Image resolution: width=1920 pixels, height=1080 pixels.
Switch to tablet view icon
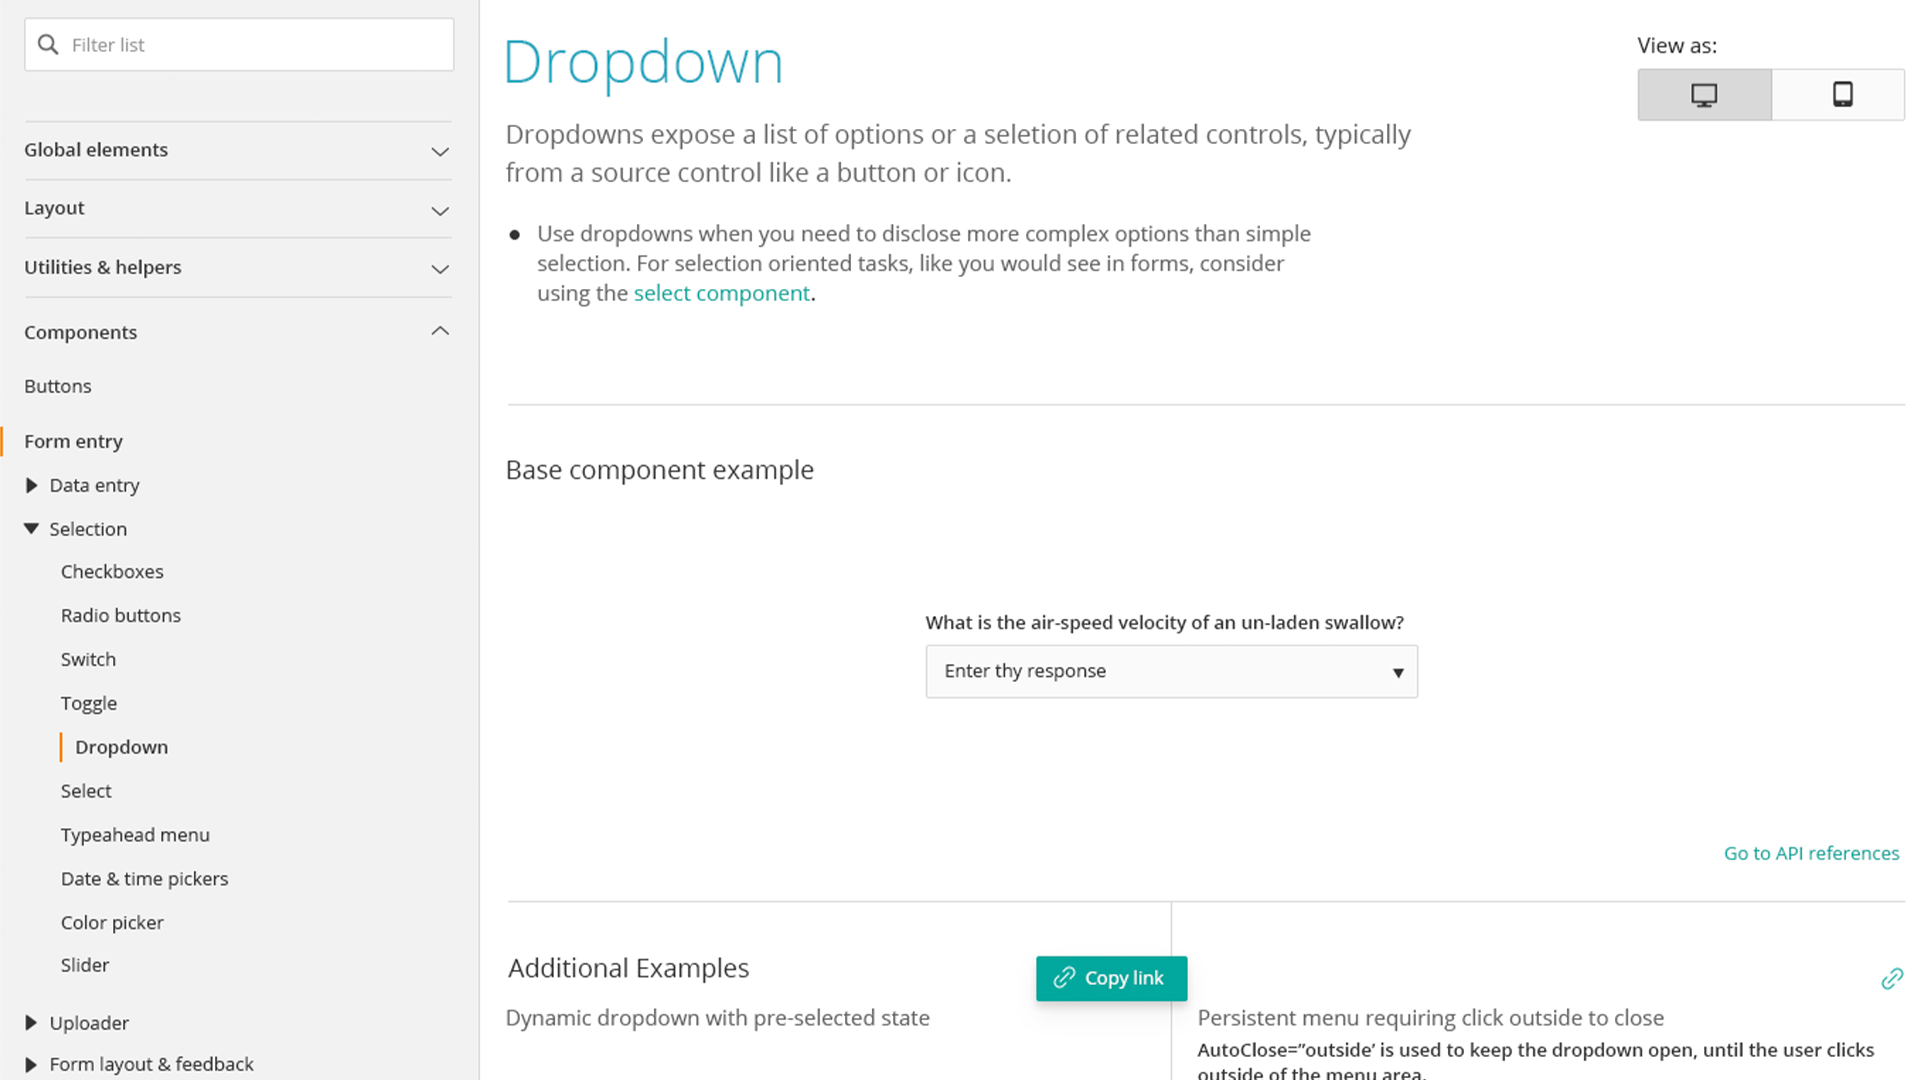point(1842,95)
